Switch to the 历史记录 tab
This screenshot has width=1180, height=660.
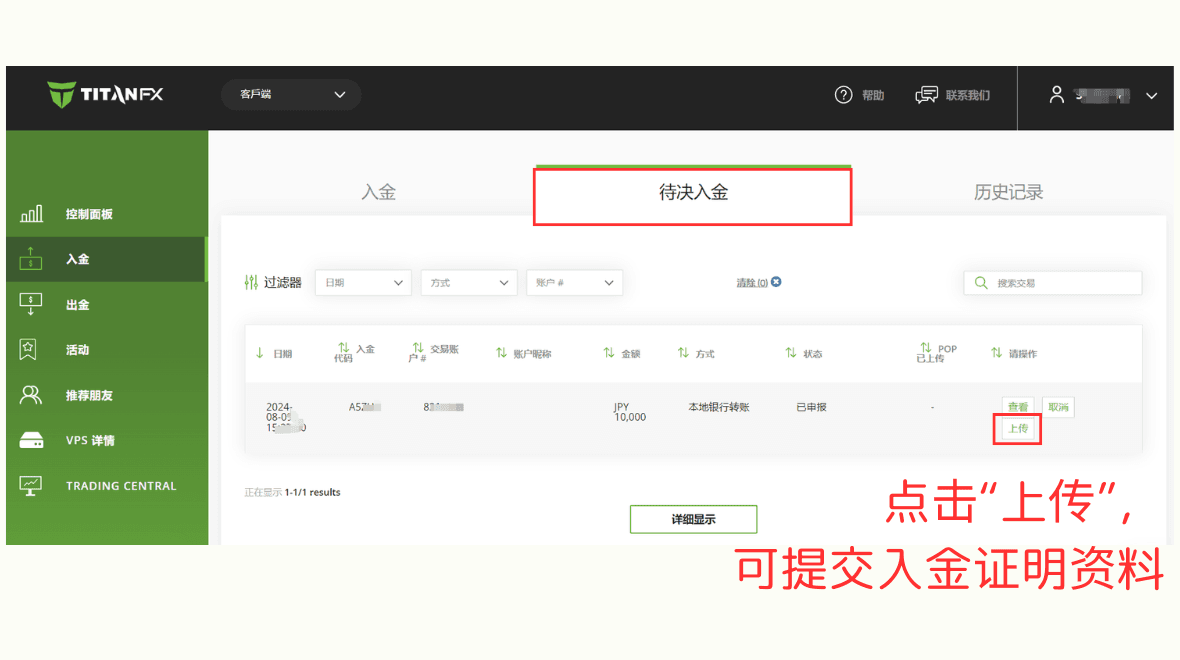pos(1009,191)
